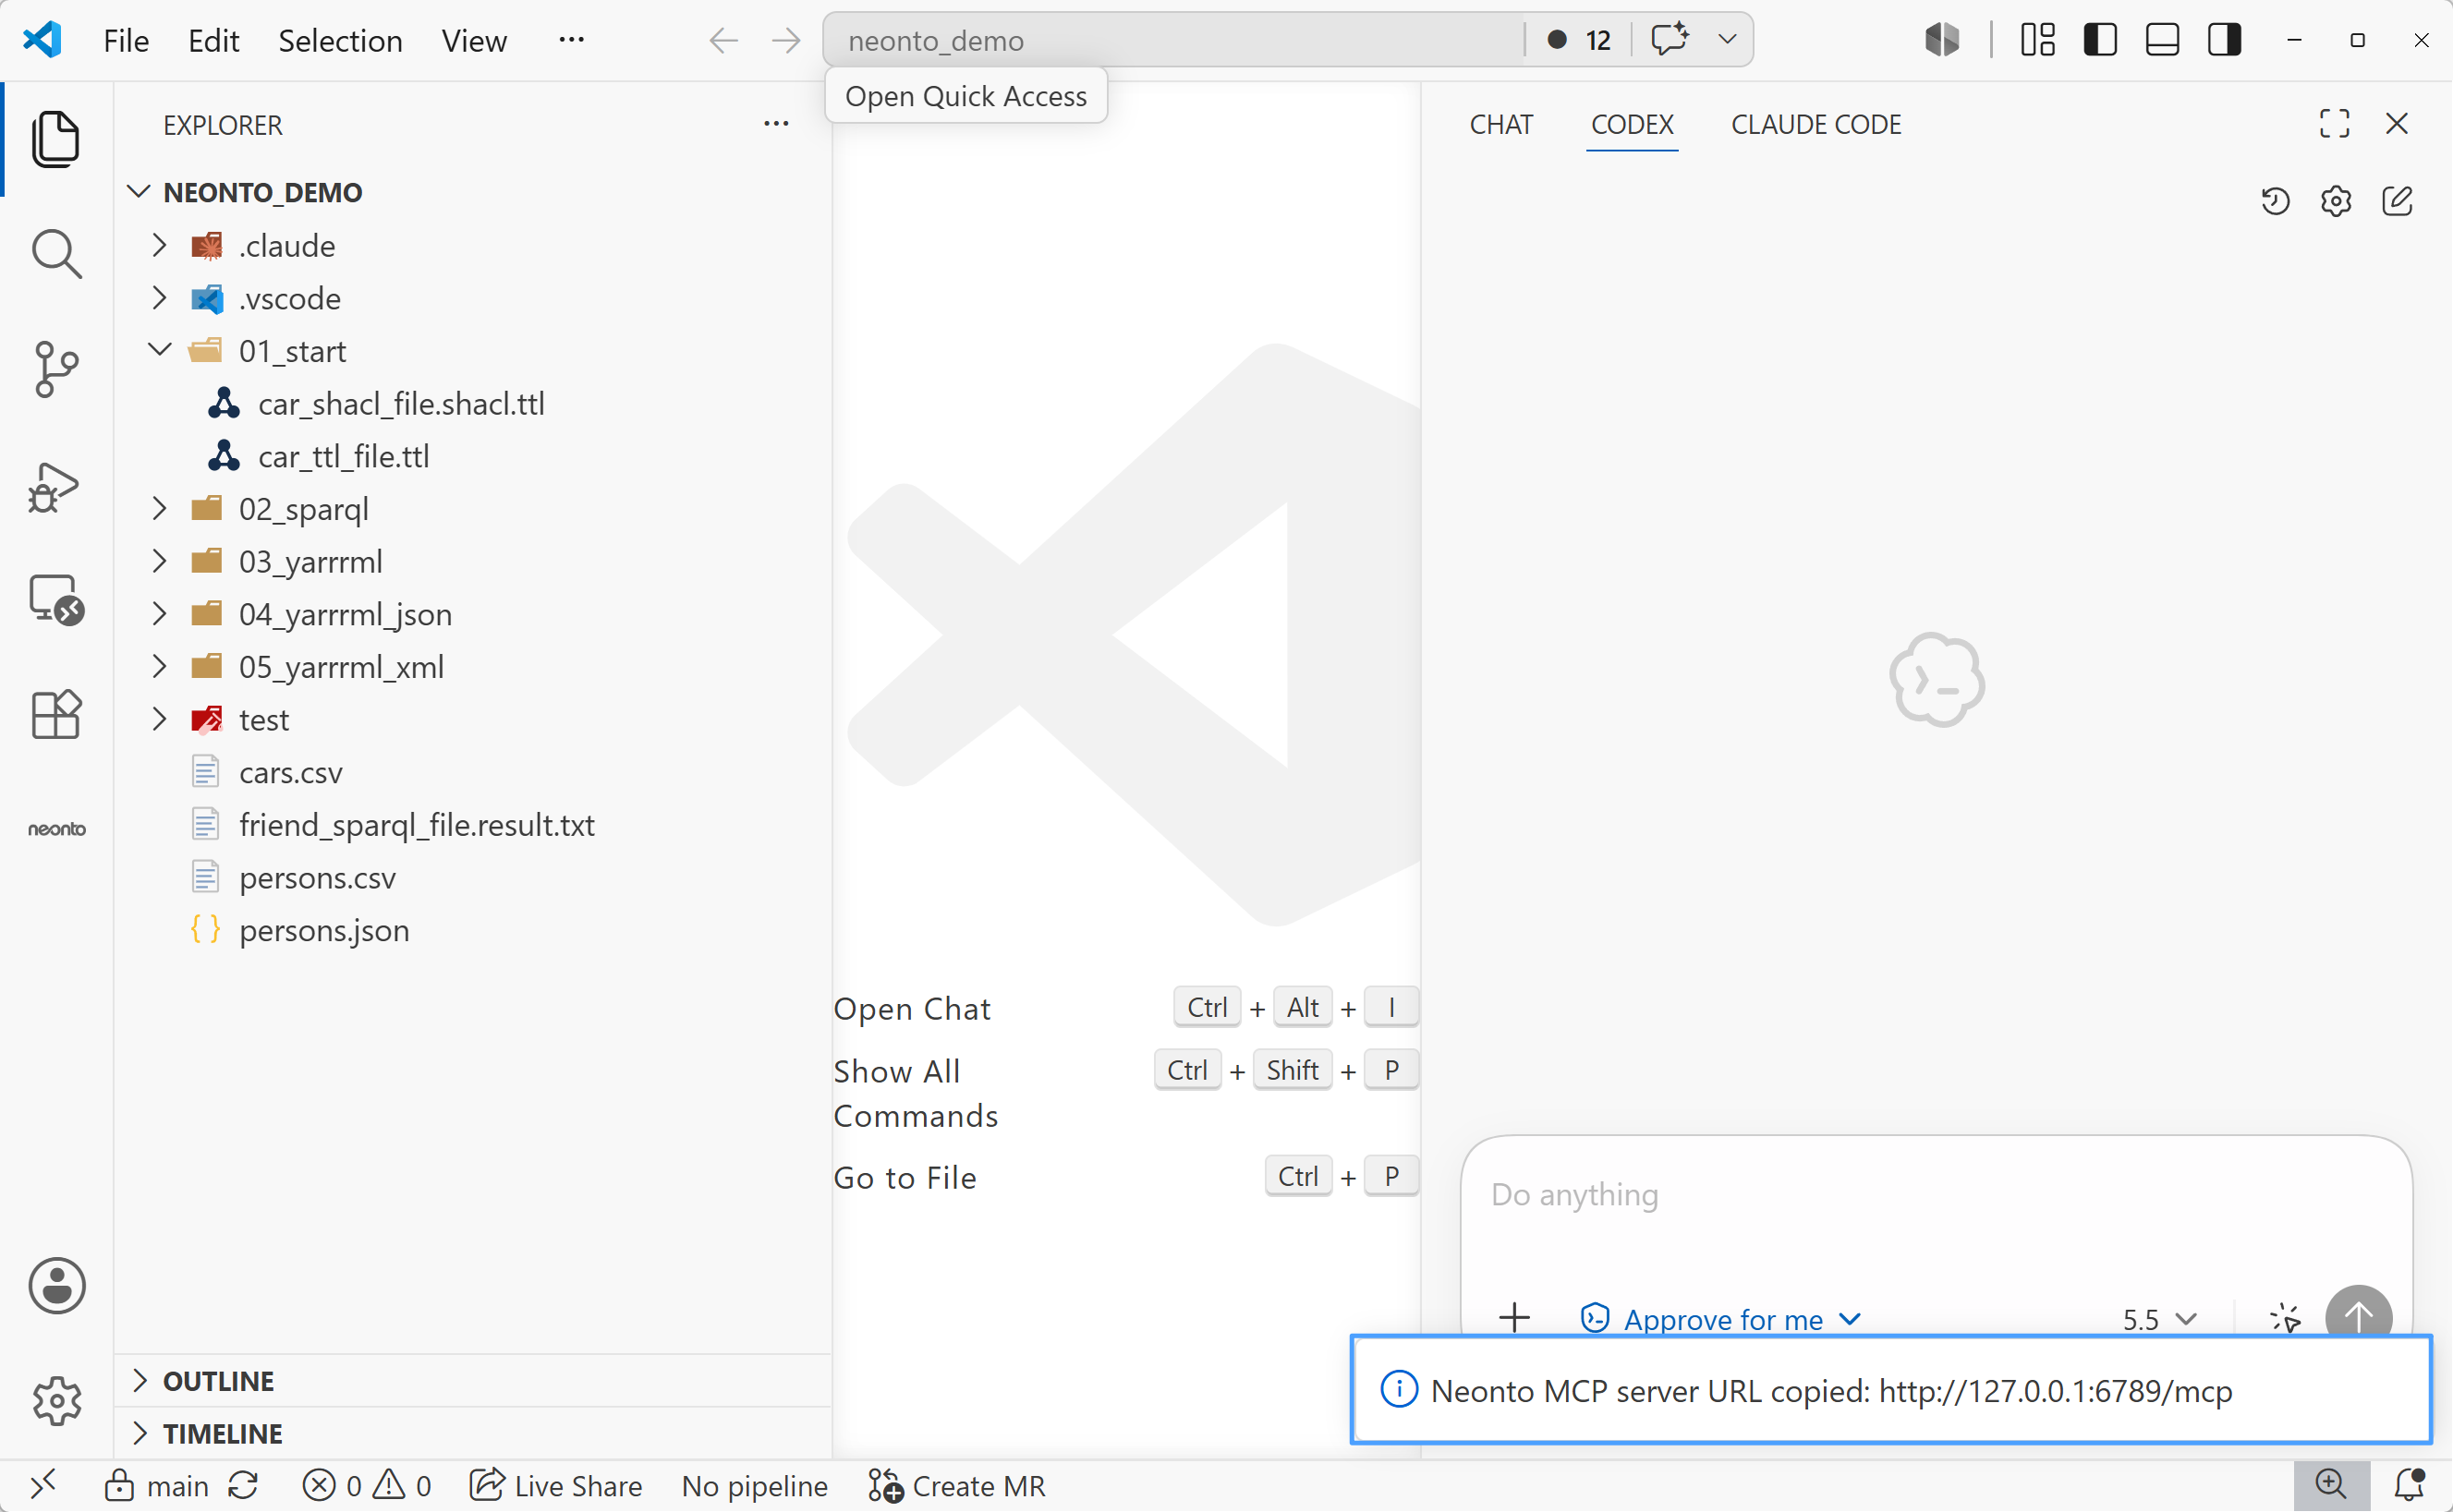2453x1512 pixels.
Task: Click the zoom magnifier in status bar
Action: (x=2331, y=1485)
